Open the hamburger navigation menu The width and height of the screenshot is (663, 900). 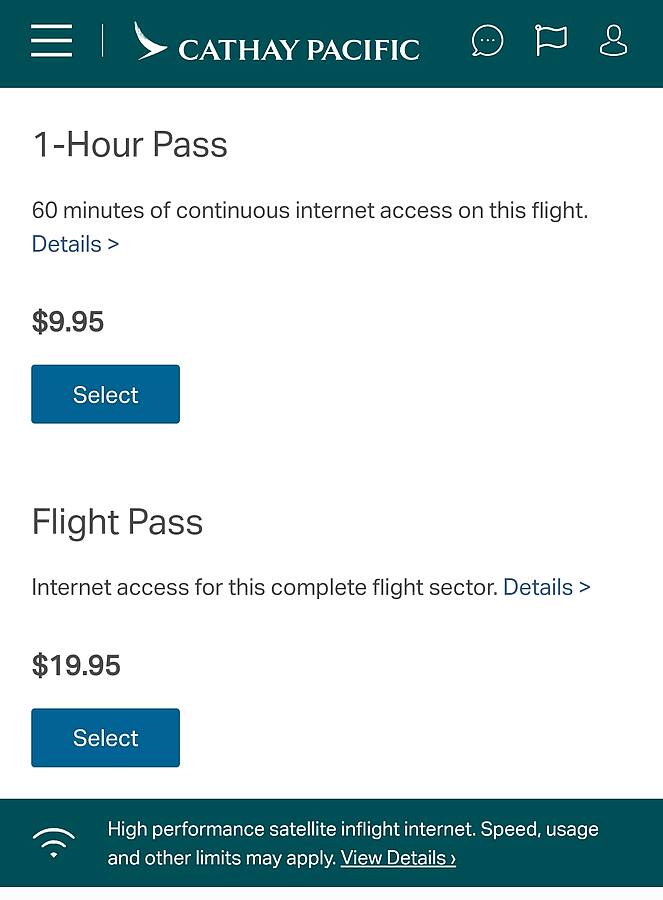(x=51, y=42)
